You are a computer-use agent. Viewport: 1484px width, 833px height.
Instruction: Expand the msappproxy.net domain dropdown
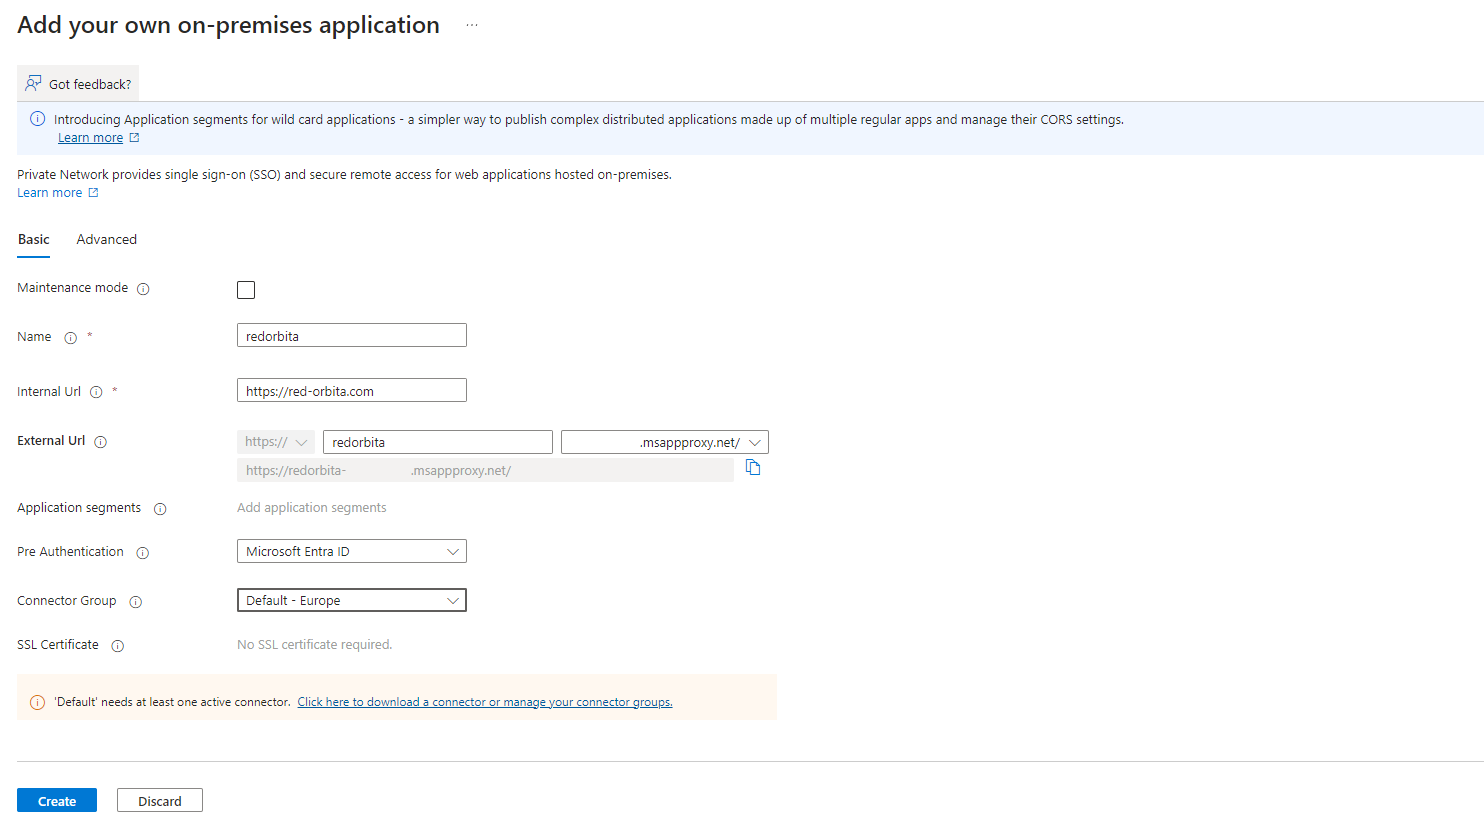tap(664, 442)
